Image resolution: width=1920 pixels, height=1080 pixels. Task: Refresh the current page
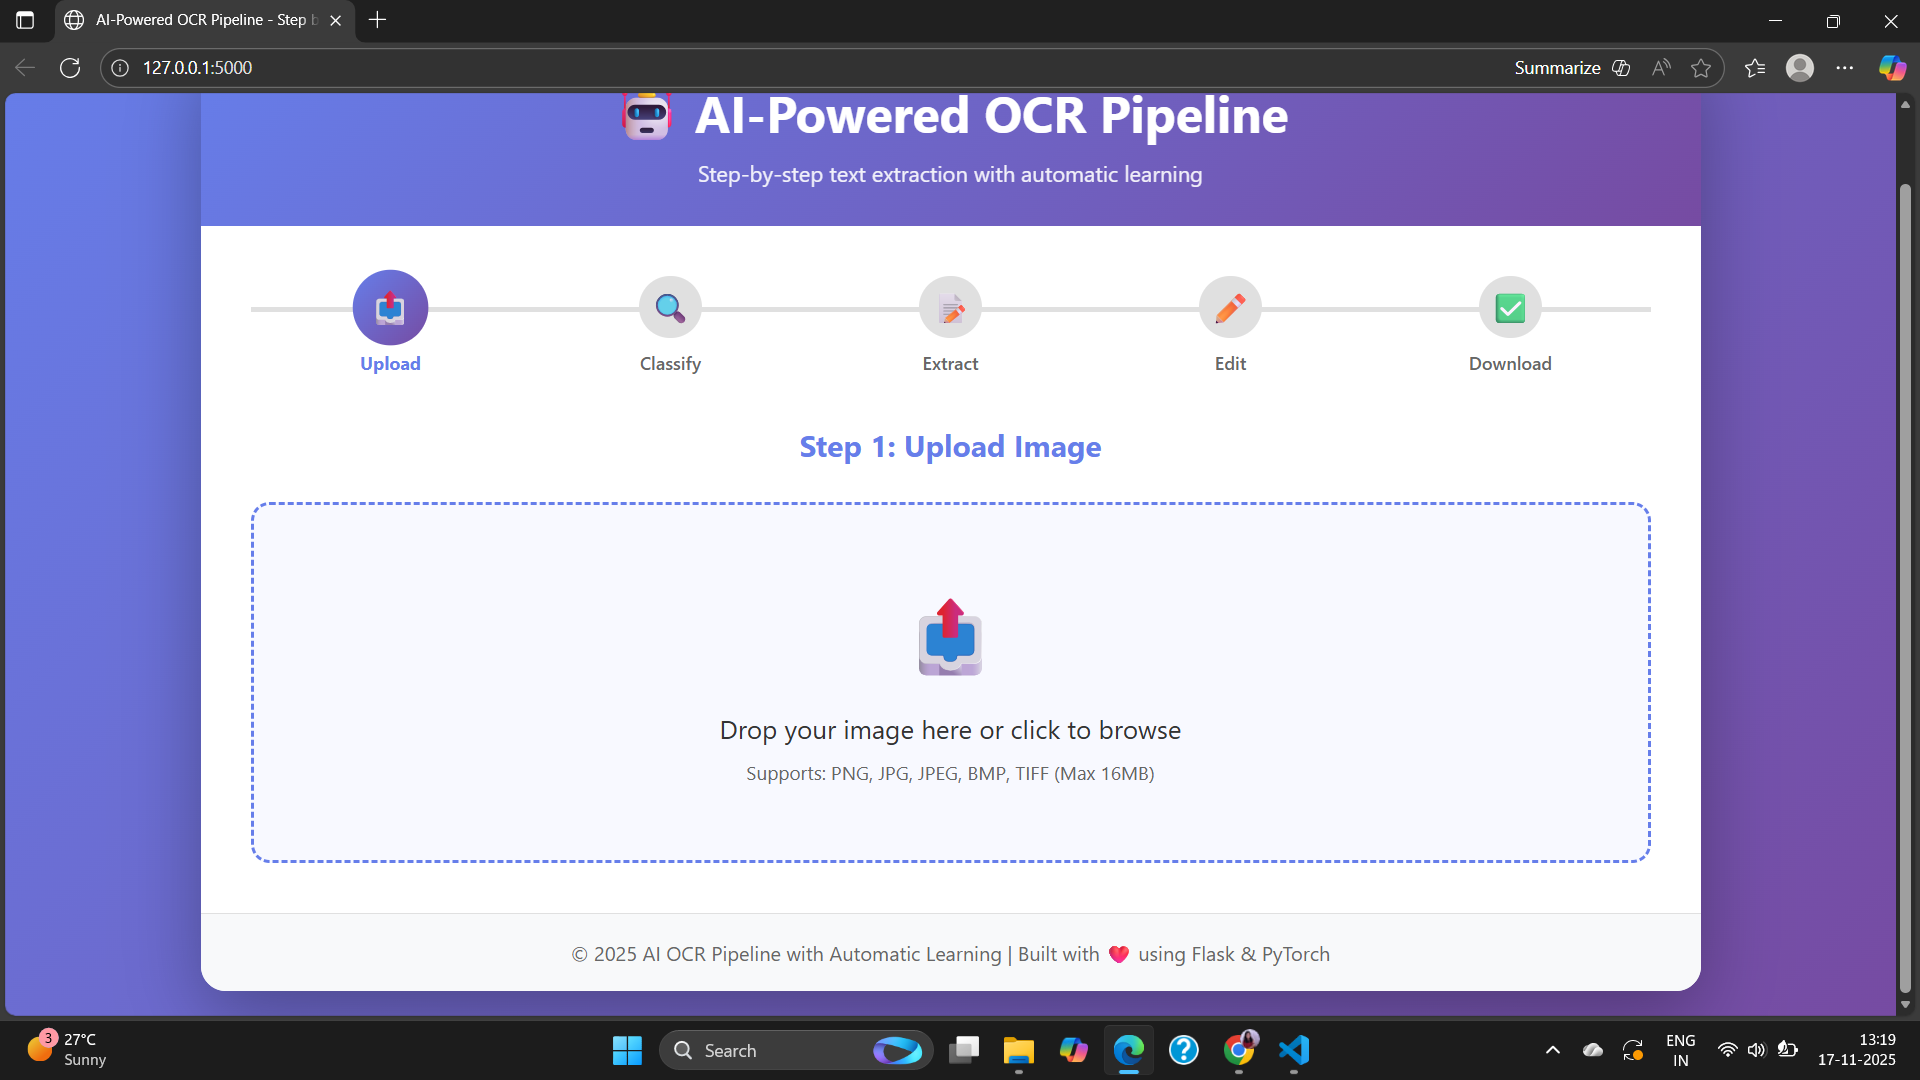pos(70,68)
